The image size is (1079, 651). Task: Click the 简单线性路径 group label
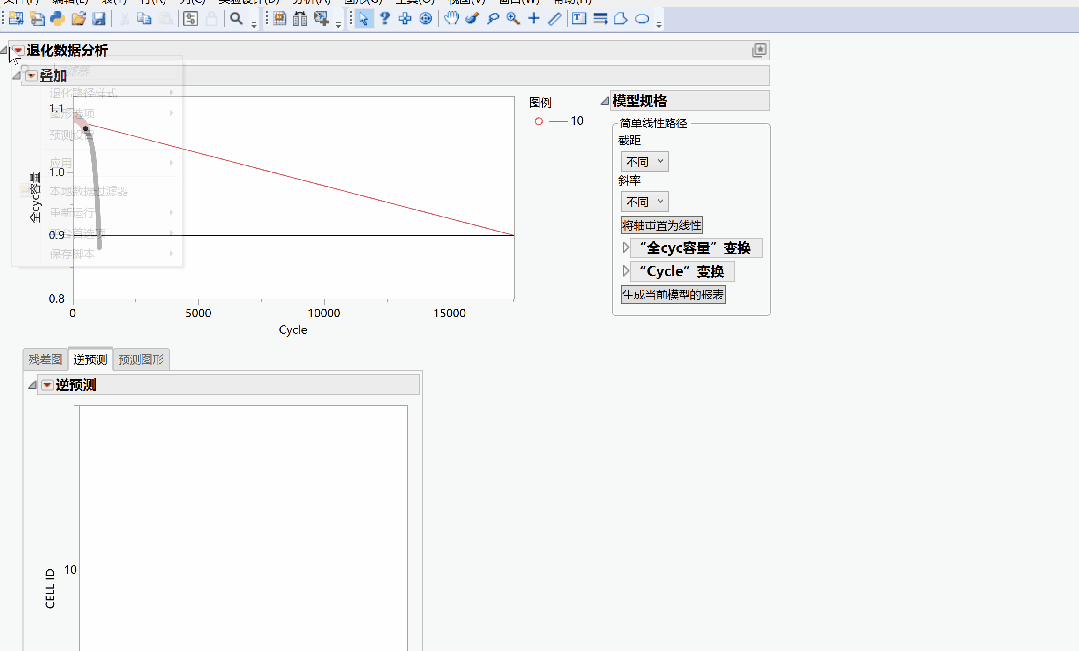click(653, 123)
